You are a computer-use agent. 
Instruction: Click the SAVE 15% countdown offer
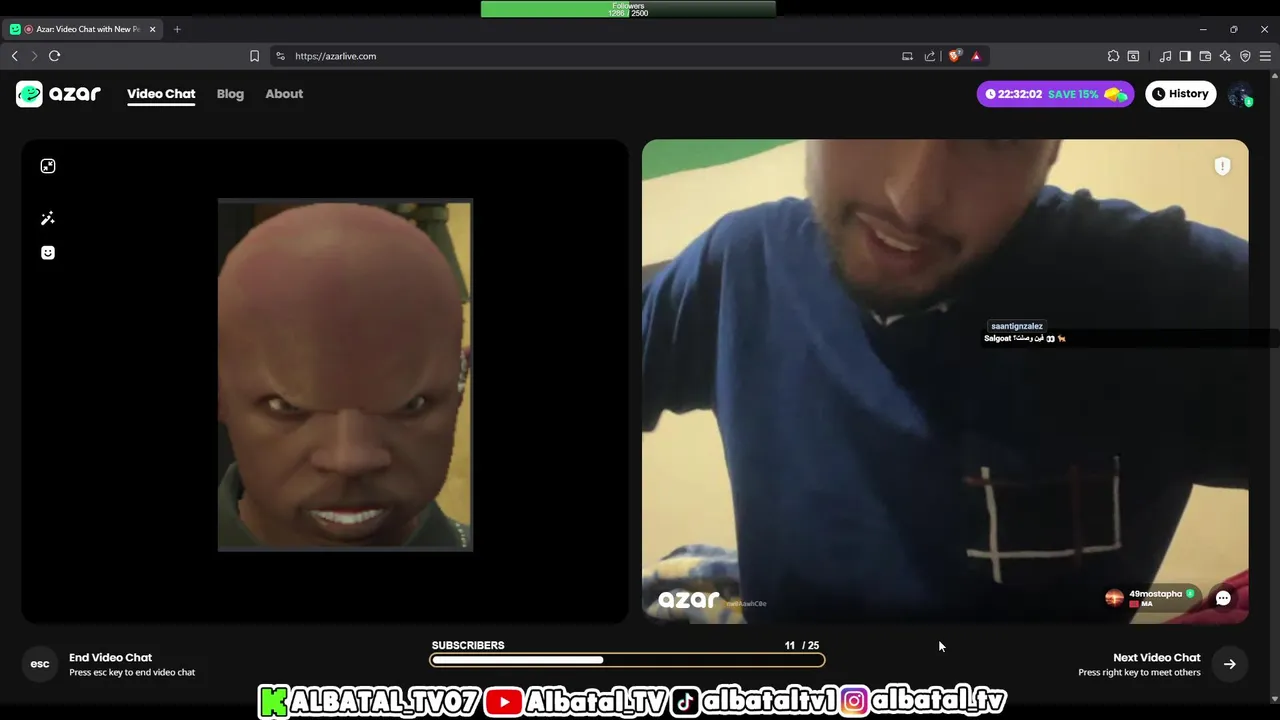[x=1055, y=94]
